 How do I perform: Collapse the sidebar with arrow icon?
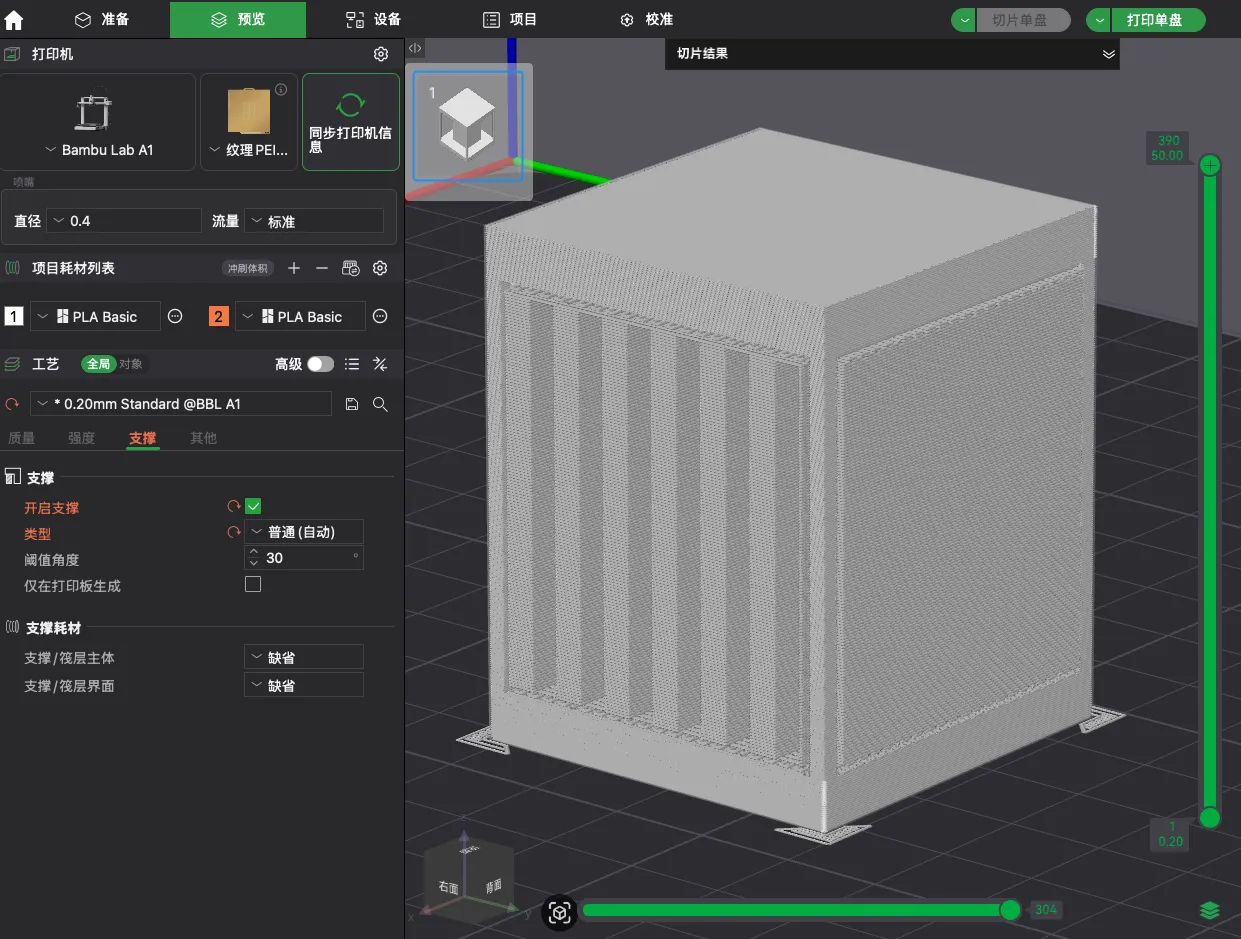[x=415, y=48]
